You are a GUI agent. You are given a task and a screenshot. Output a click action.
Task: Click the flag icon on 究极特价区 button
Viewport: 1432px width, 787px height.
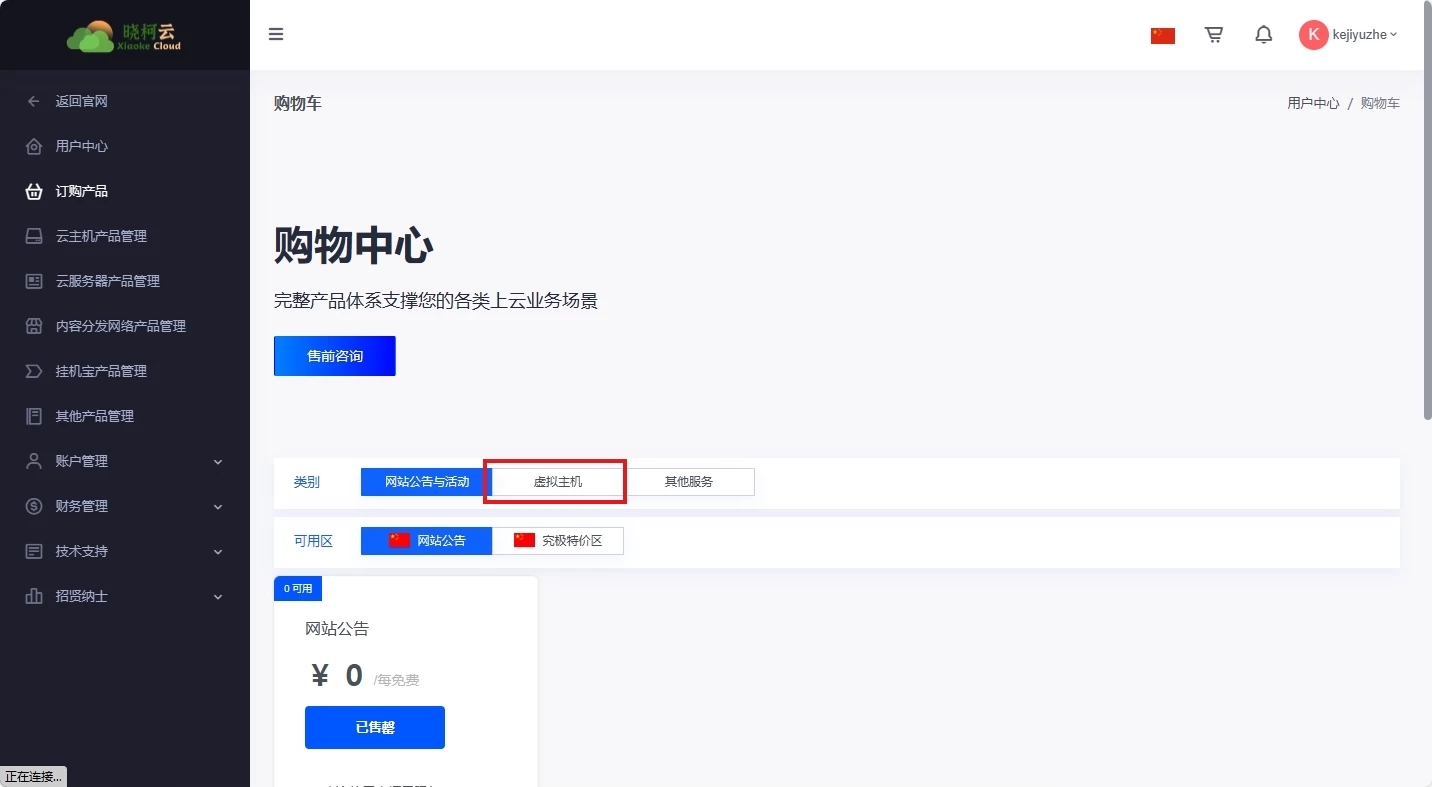(x=525, y=540)
